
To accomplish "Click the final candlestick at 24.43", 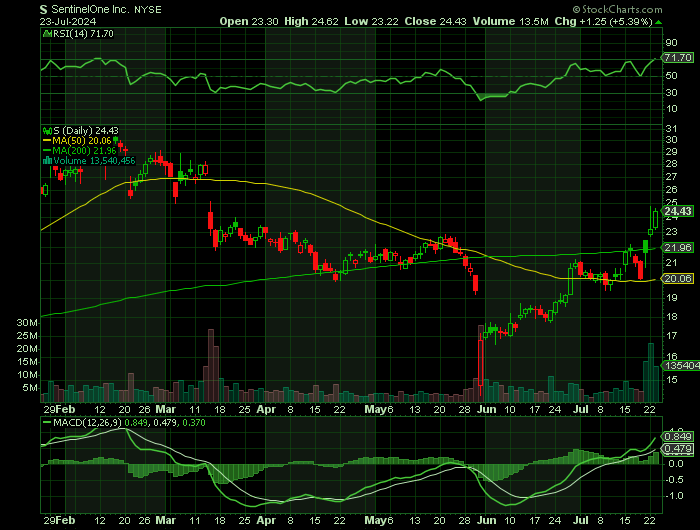I will pos(655,219).
